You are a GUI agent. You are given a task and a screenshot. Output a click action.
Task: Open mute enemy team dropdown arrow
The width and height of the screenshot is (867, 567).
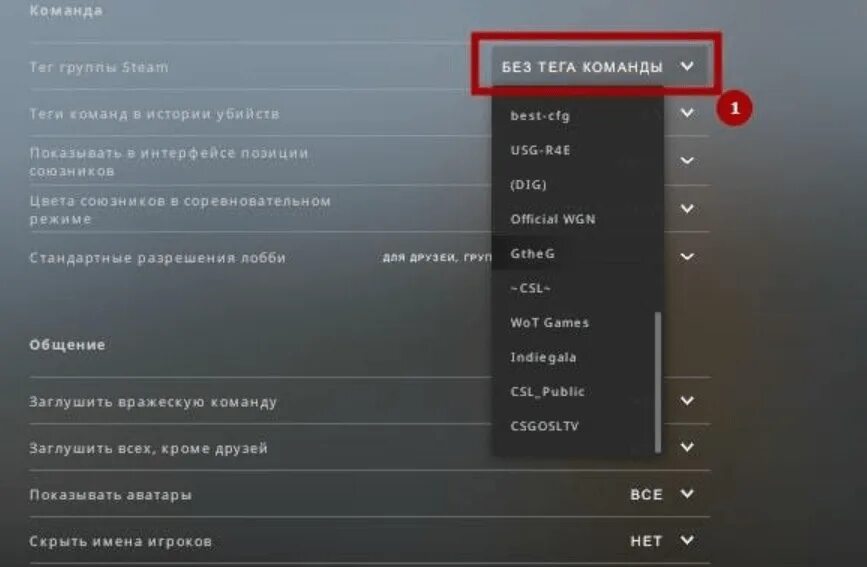(x=687, y=400)
